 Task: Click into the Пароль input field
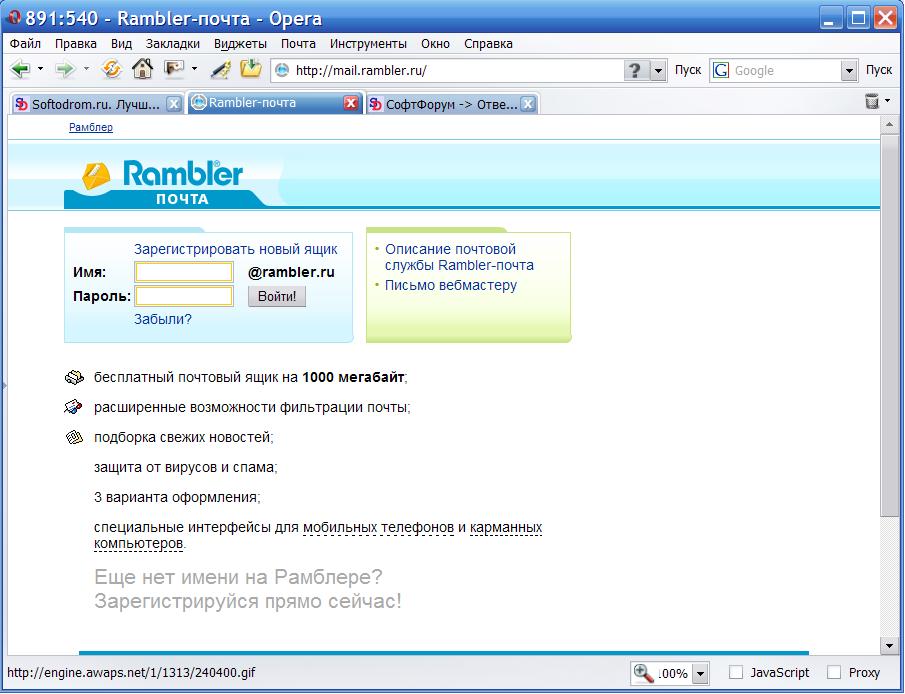(x=184, y=296)
